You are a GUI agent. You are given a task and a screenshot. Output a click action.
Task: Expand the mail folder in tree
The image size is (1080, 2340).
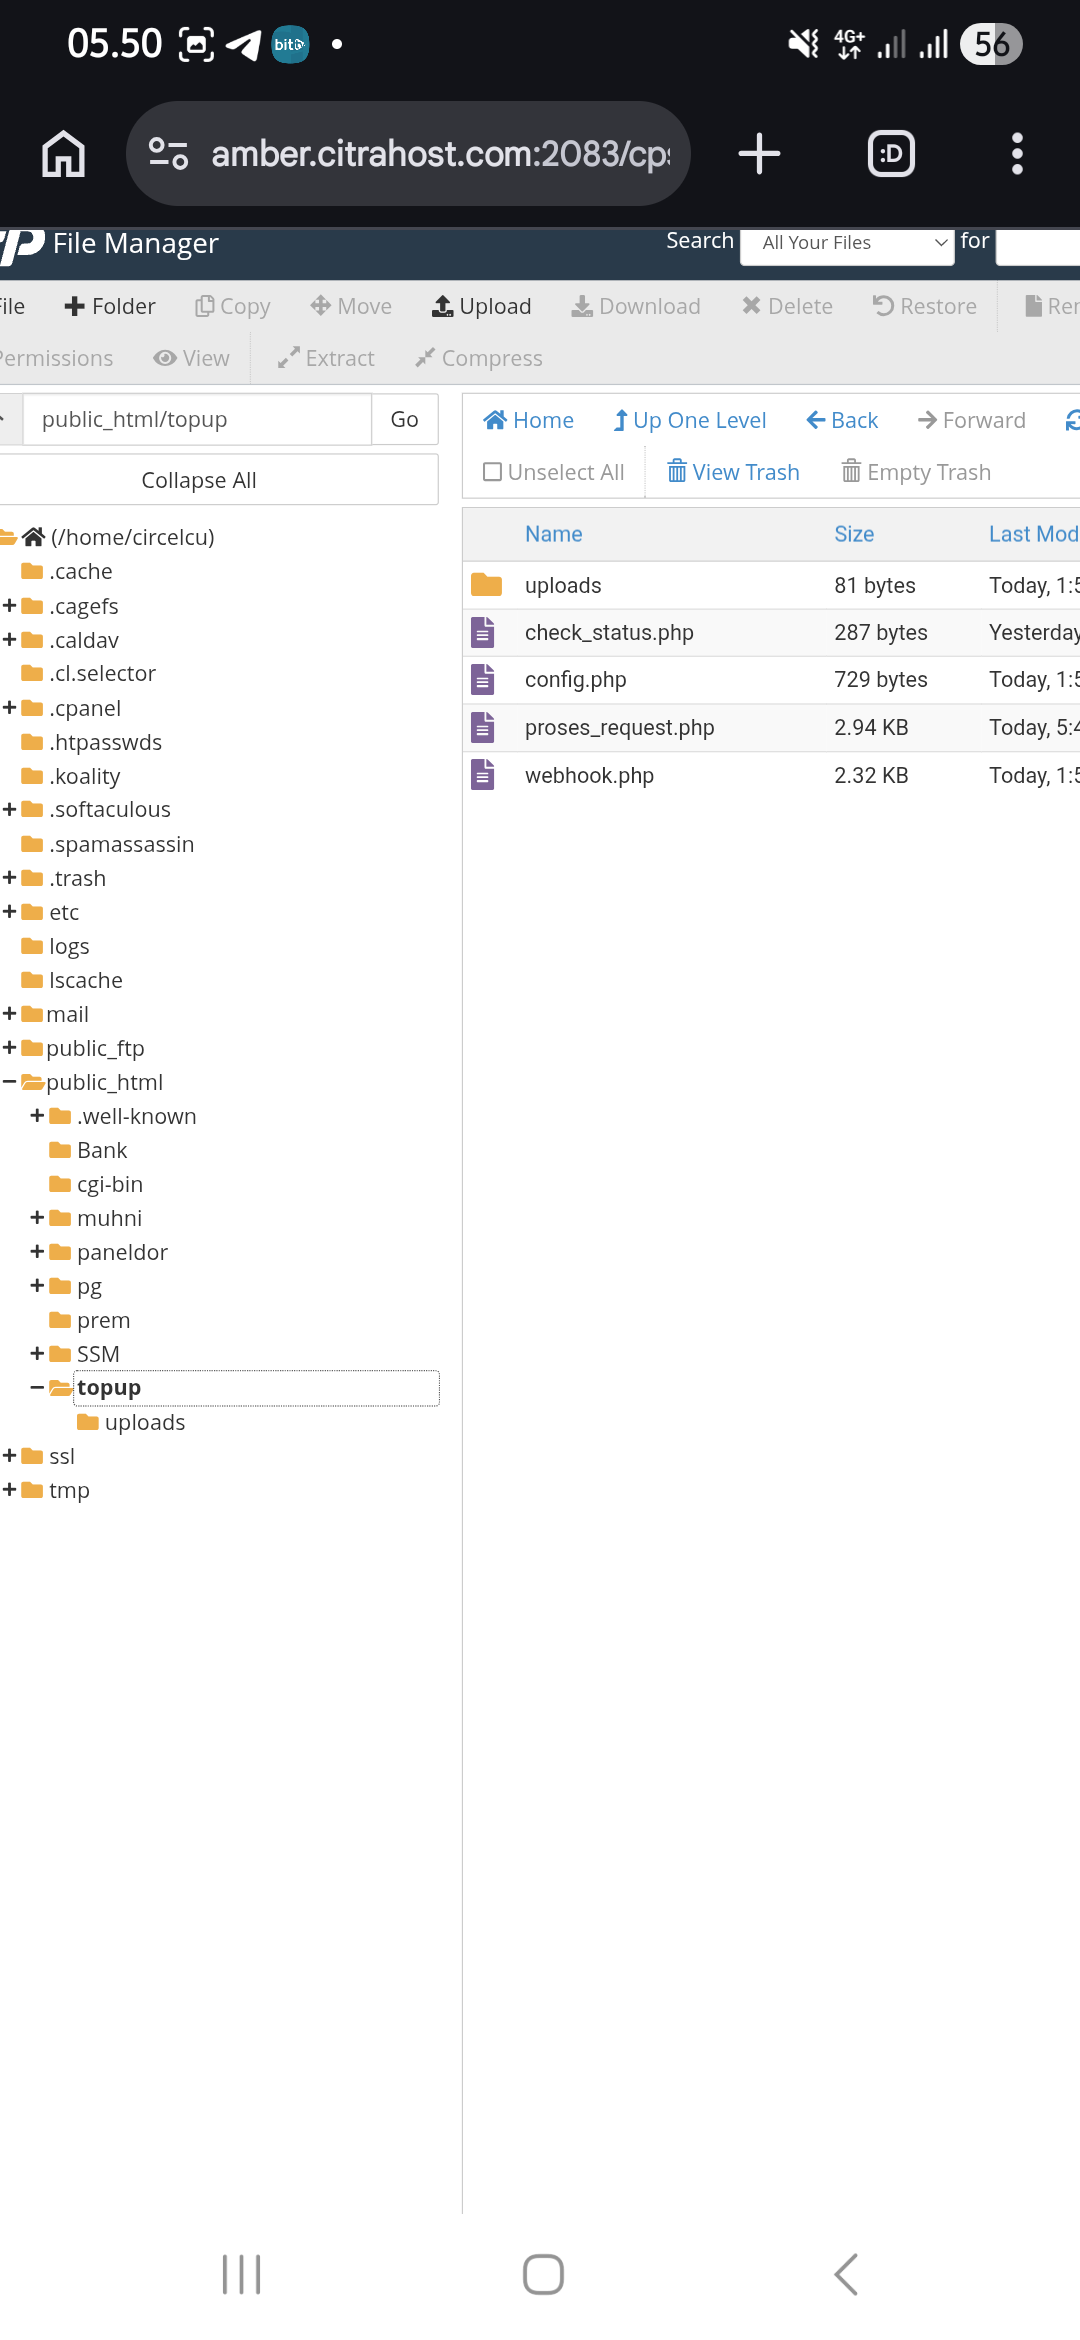(x=10, y=1014)
